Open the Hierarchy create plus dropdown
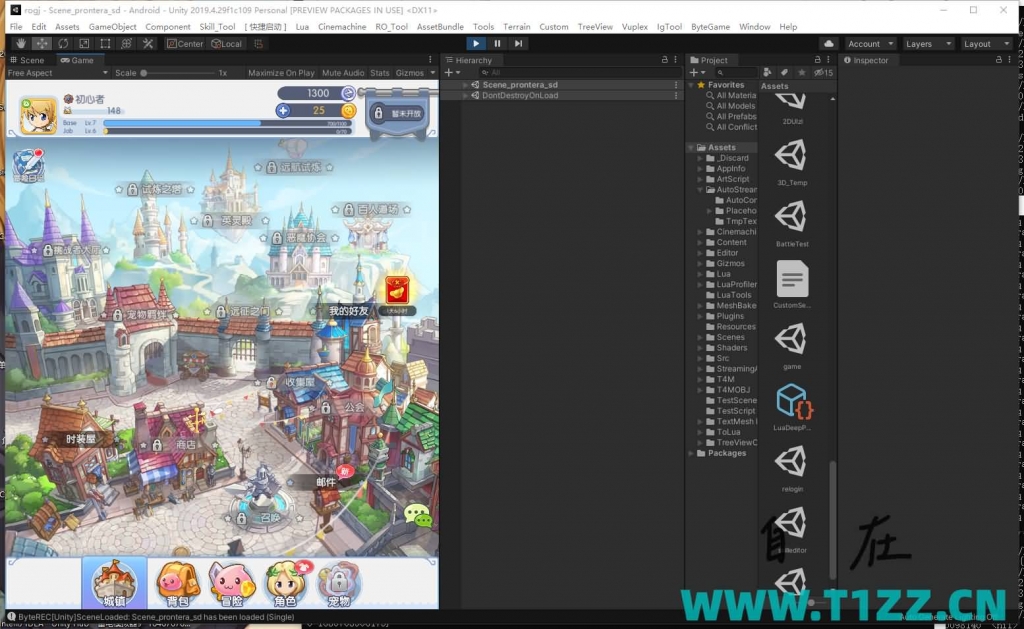Viewport: 1024px width, 629px height. click(453, 73)
